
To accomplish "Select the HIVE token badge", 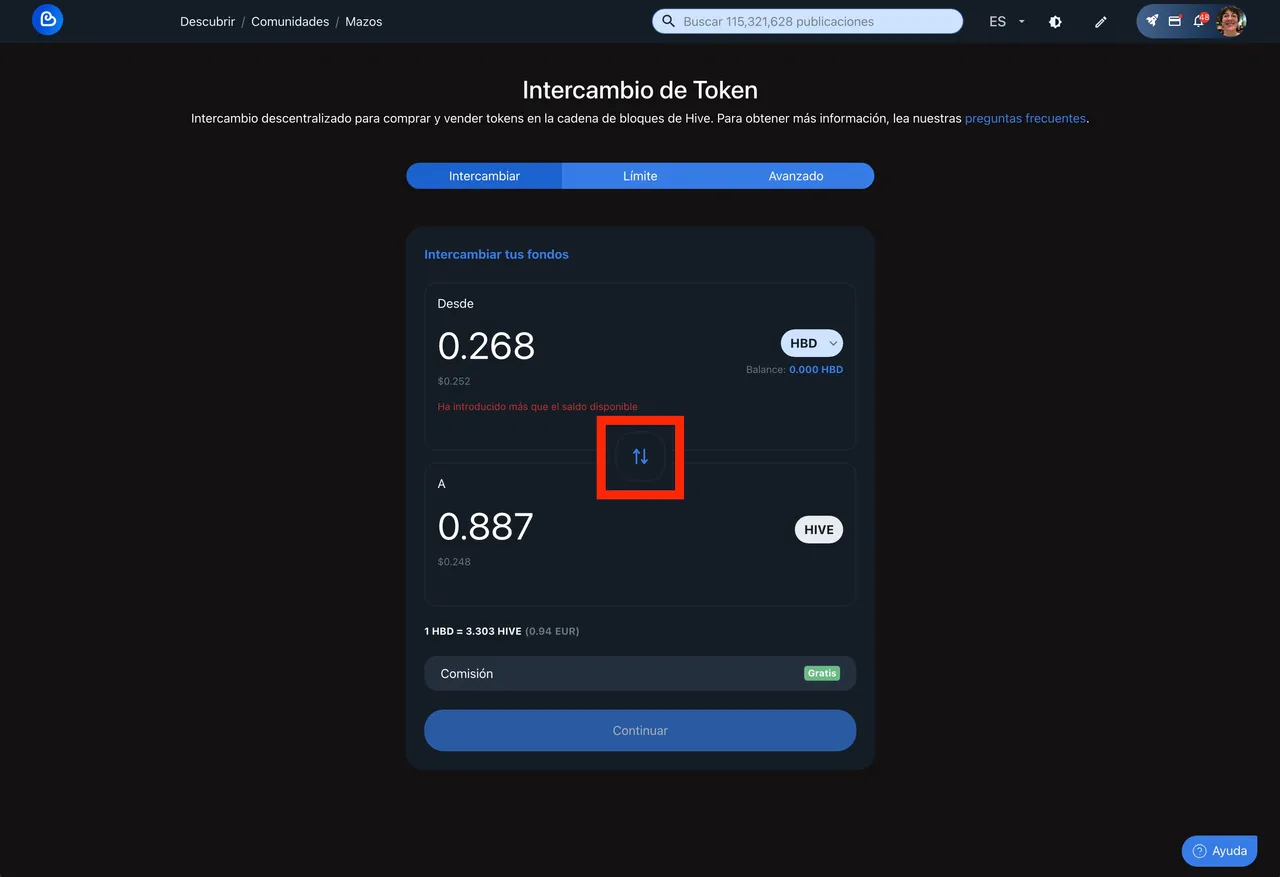I will pos(819,530).
